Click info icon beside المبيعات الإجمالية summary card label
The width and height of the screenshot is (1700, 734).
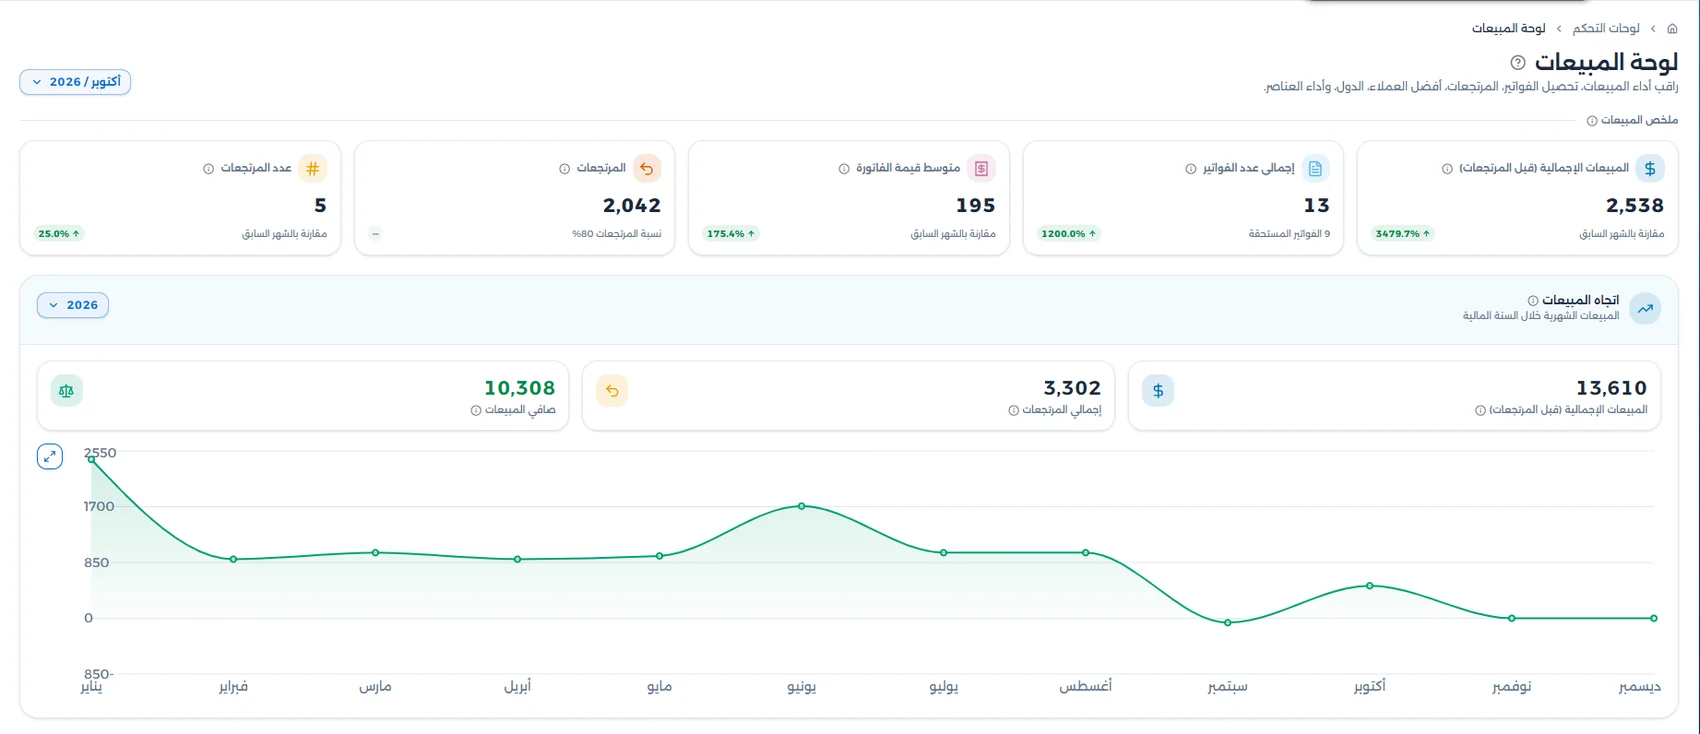[1447, 169]
